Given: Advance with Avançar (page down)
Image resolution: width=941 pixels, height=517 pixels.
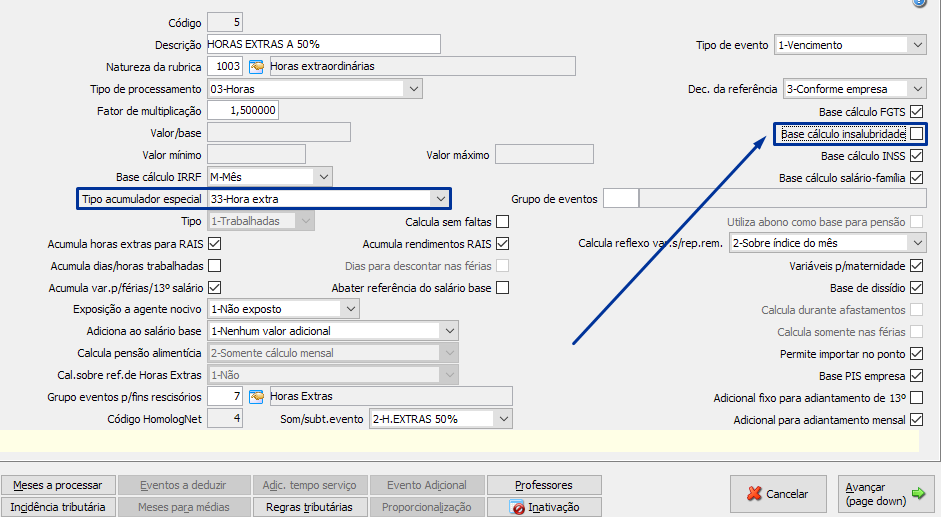Looking at the screenshot, I should point(886,494).
